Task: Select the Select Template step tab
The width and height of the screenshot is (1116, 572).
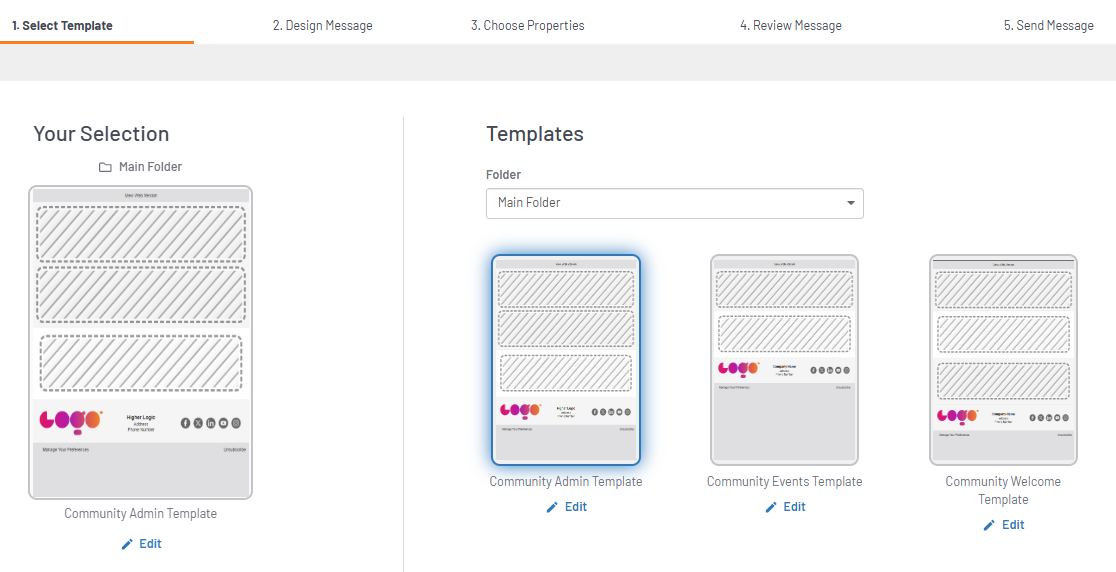Action: pos(62,25)
